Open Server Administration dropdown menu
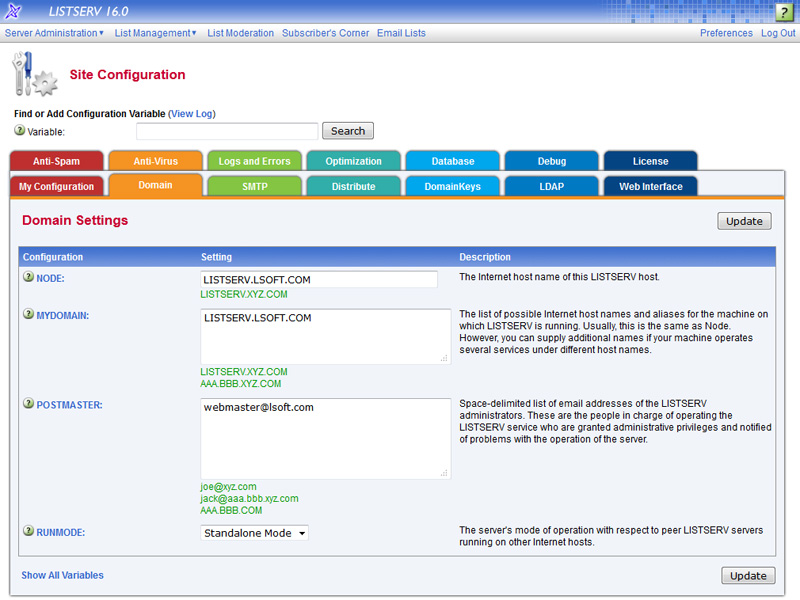The width and height of the screenshot is (800, 600). pos(54,33)
